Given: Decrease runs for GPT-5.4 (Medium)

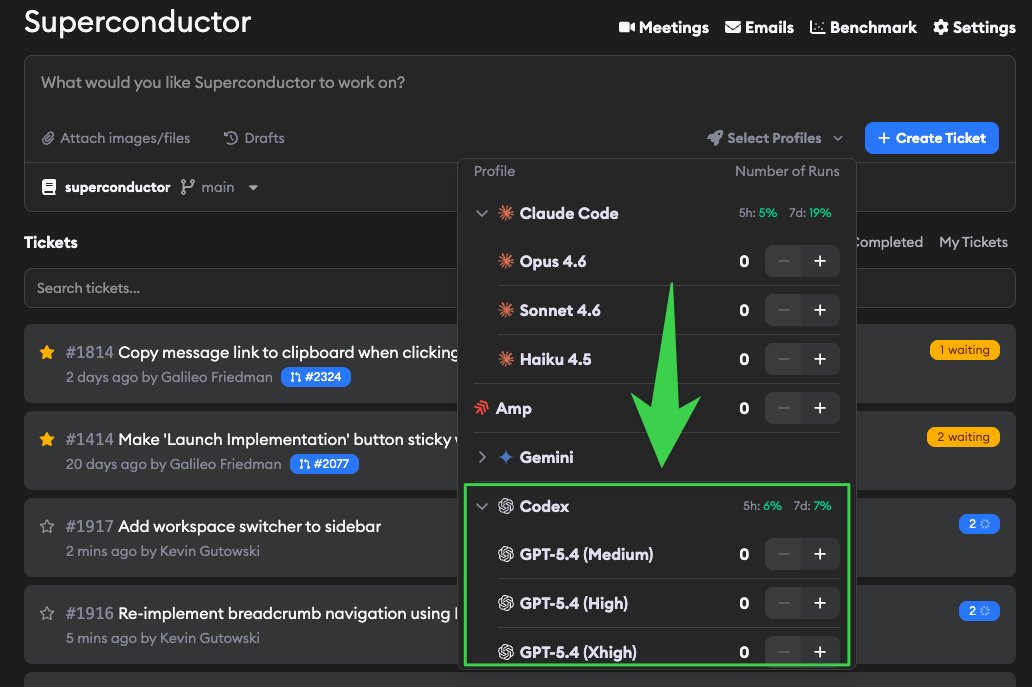Looking at the screenshot, I should pos(783,554).
